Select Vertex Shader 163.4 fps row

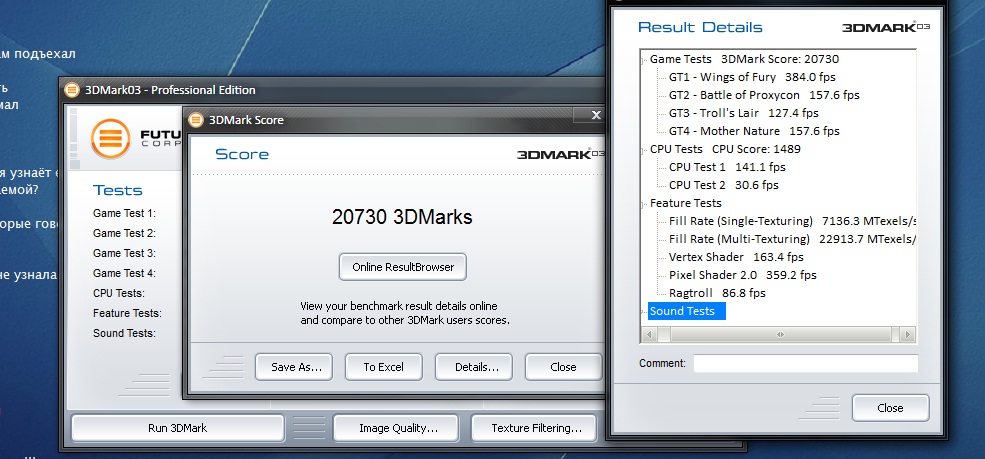[x=736, y=257]
